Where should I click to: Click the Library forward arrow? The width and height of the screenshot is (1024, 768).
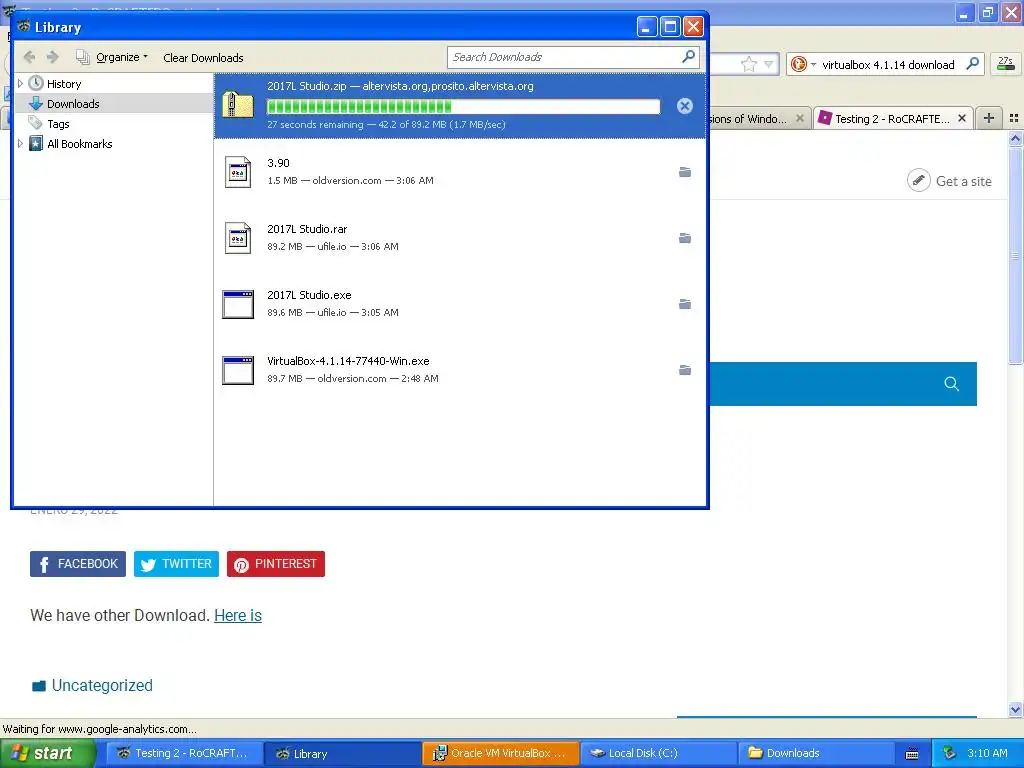point(52,57)
